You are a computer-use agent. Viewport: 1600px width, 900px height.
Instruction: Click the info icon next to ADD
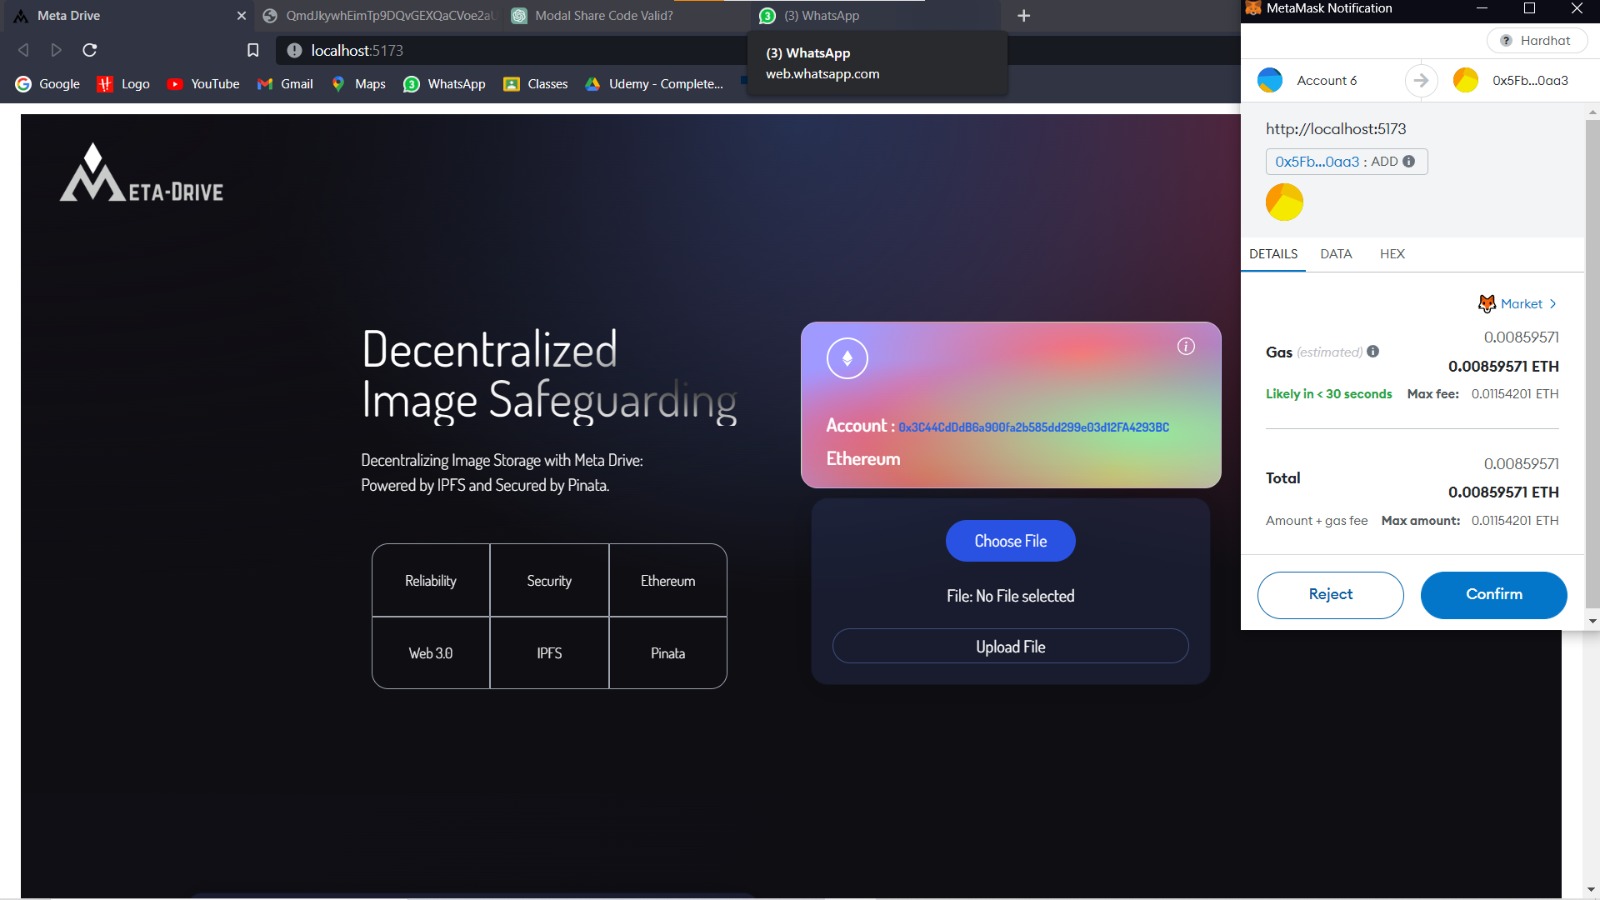pyautogui.click(x=1409, y=161)
